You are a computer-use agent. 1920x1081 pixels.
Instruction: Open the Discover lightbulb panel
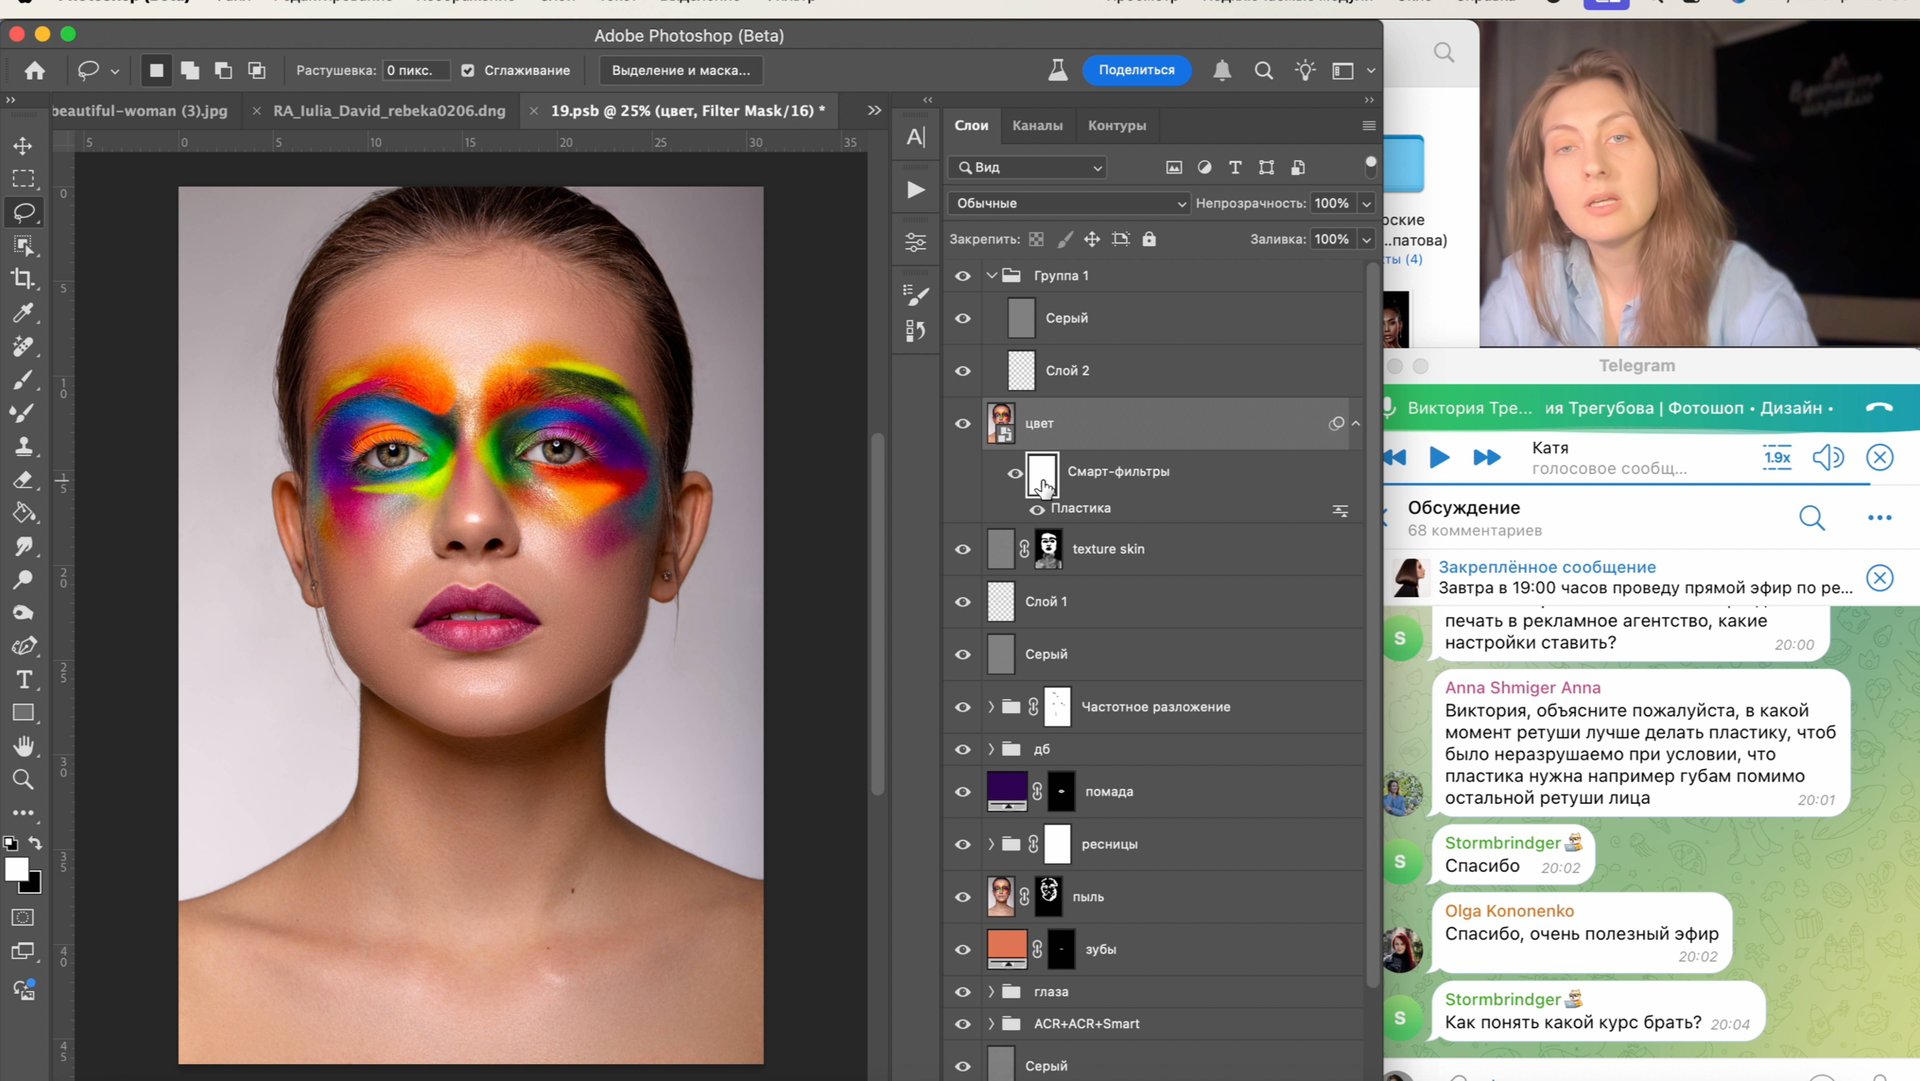(1305, 70)
